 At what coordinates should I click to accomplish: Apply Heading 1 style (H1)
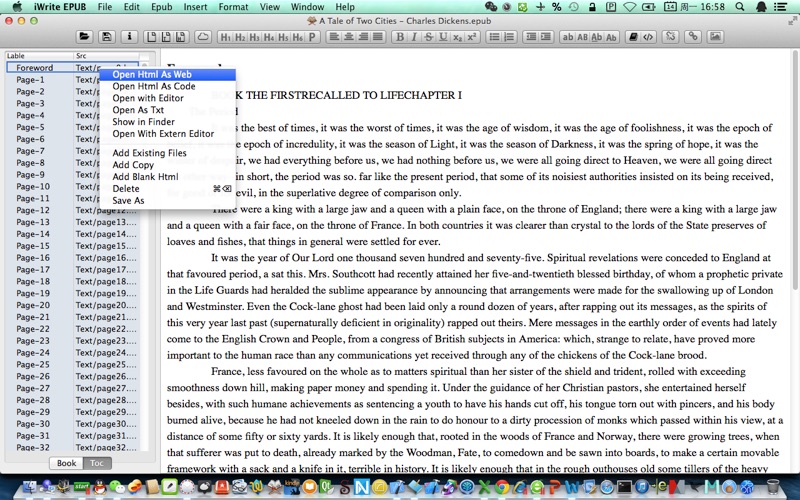225,37
